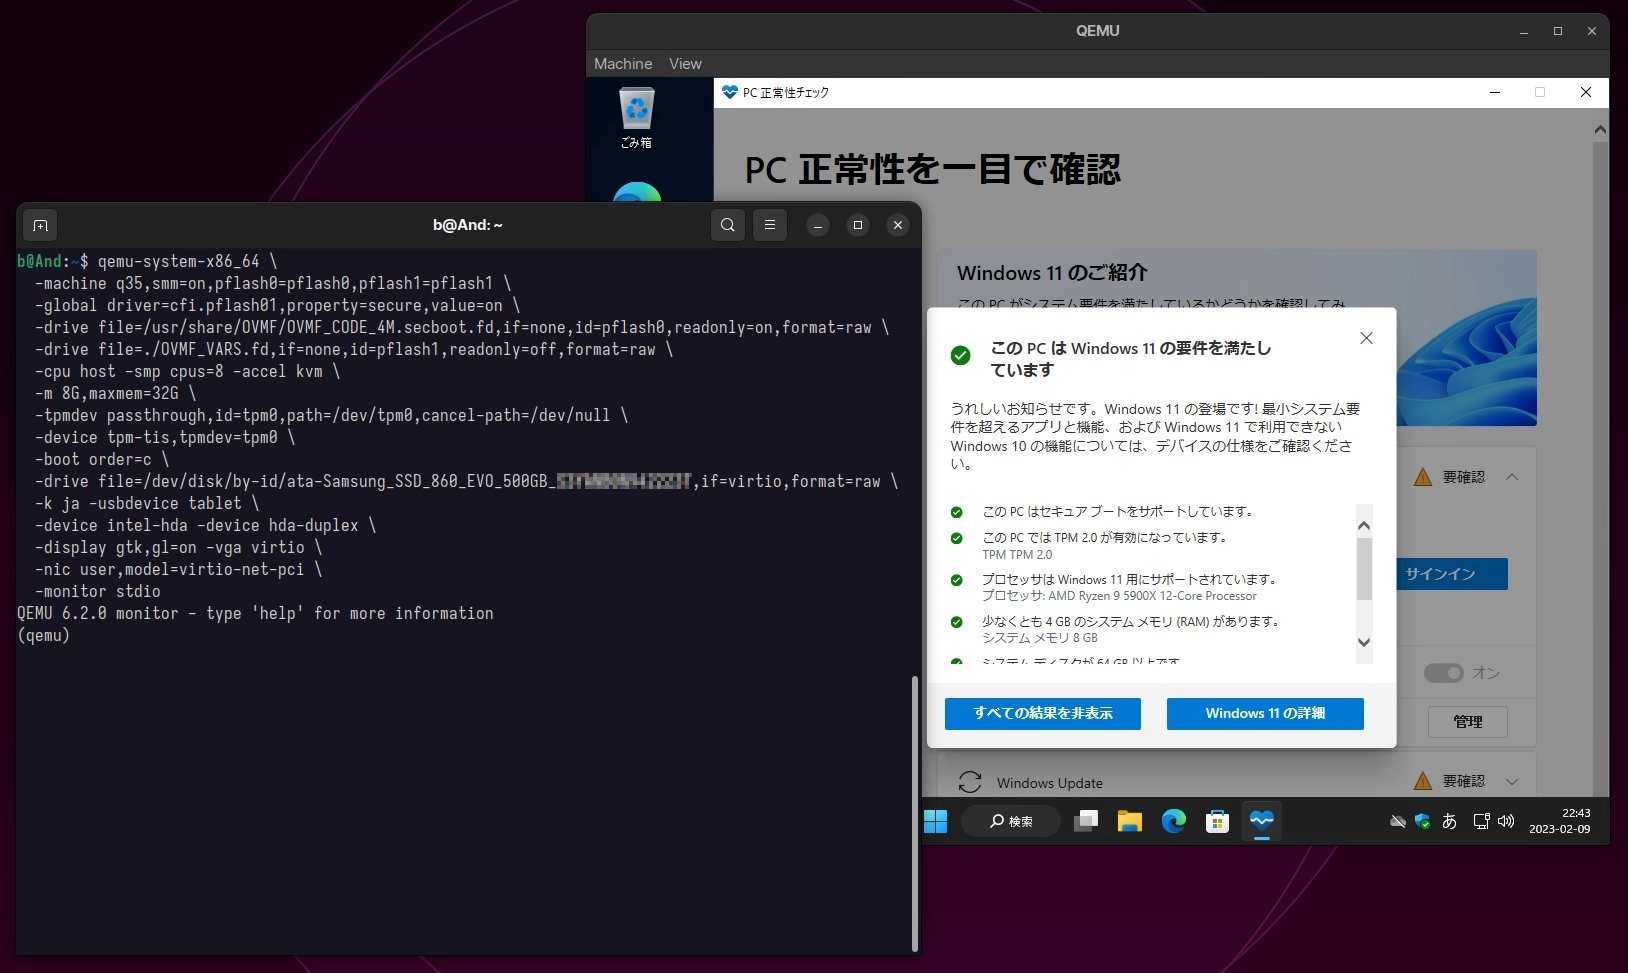The width and height of the screenshot is (1628, 973).
Task: Expand the Windows Update section chevron
Action: (x=1512, y=781)
